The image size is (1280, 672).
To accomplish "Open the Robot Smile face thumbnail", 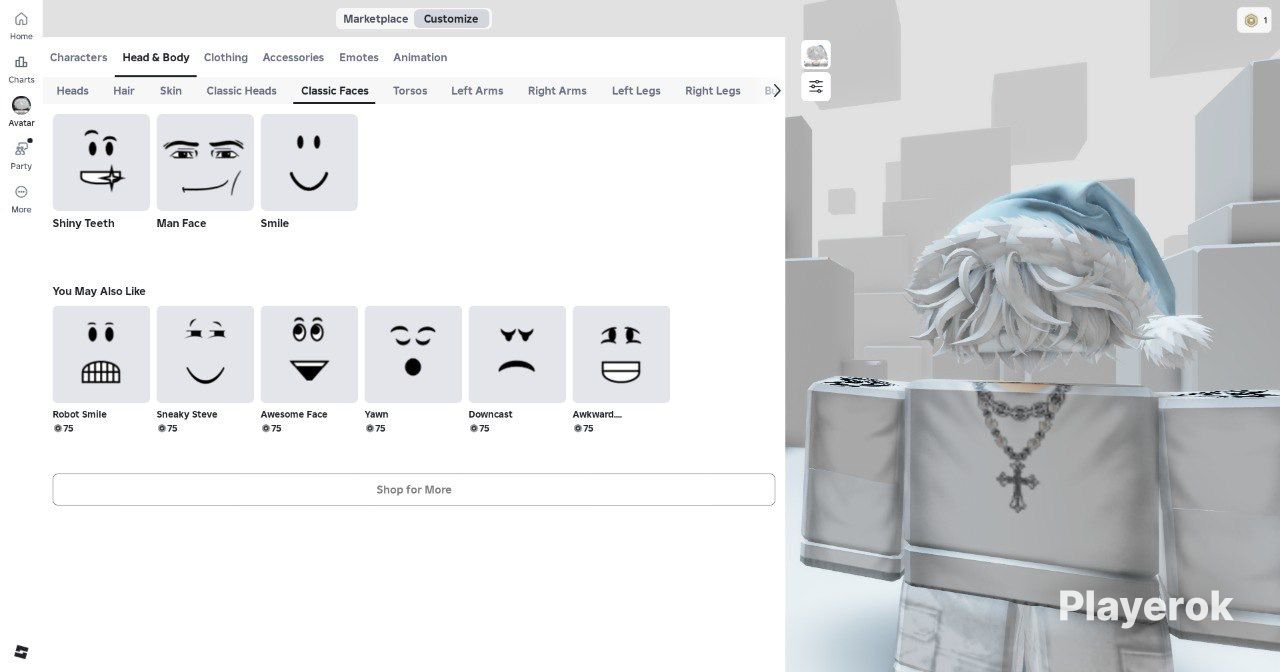I will click(x=101, y=354).
